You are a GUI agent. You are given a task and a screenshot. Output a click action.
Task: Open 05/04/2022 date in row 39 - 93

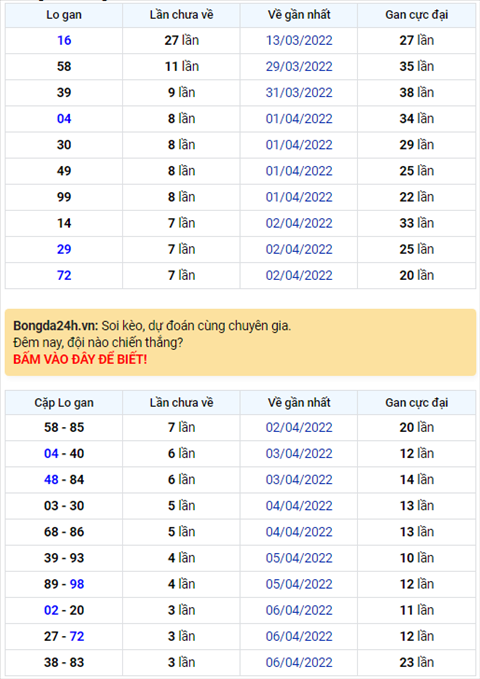point(299,558)
